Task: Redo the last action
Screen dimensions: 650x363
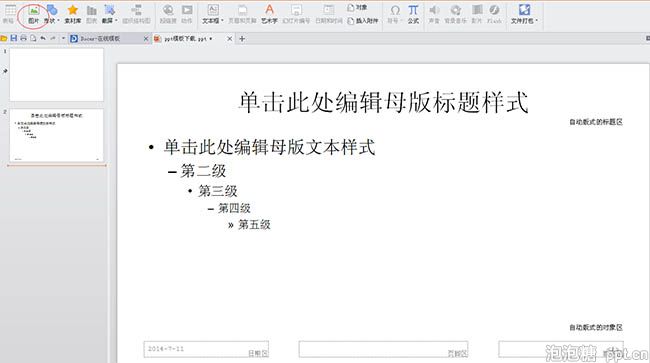Action: click(53, 39)
